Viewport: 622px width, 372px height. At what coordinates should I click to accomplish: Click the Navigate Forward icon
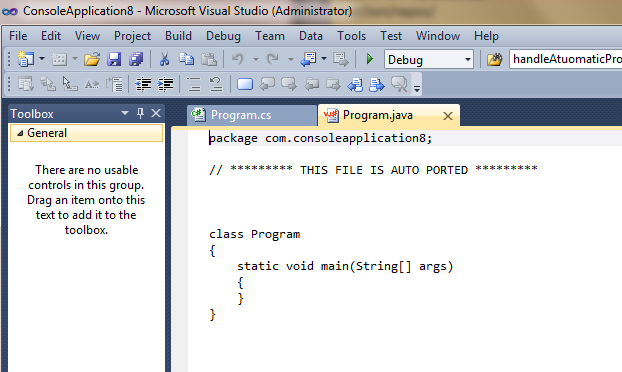[341, 59]
